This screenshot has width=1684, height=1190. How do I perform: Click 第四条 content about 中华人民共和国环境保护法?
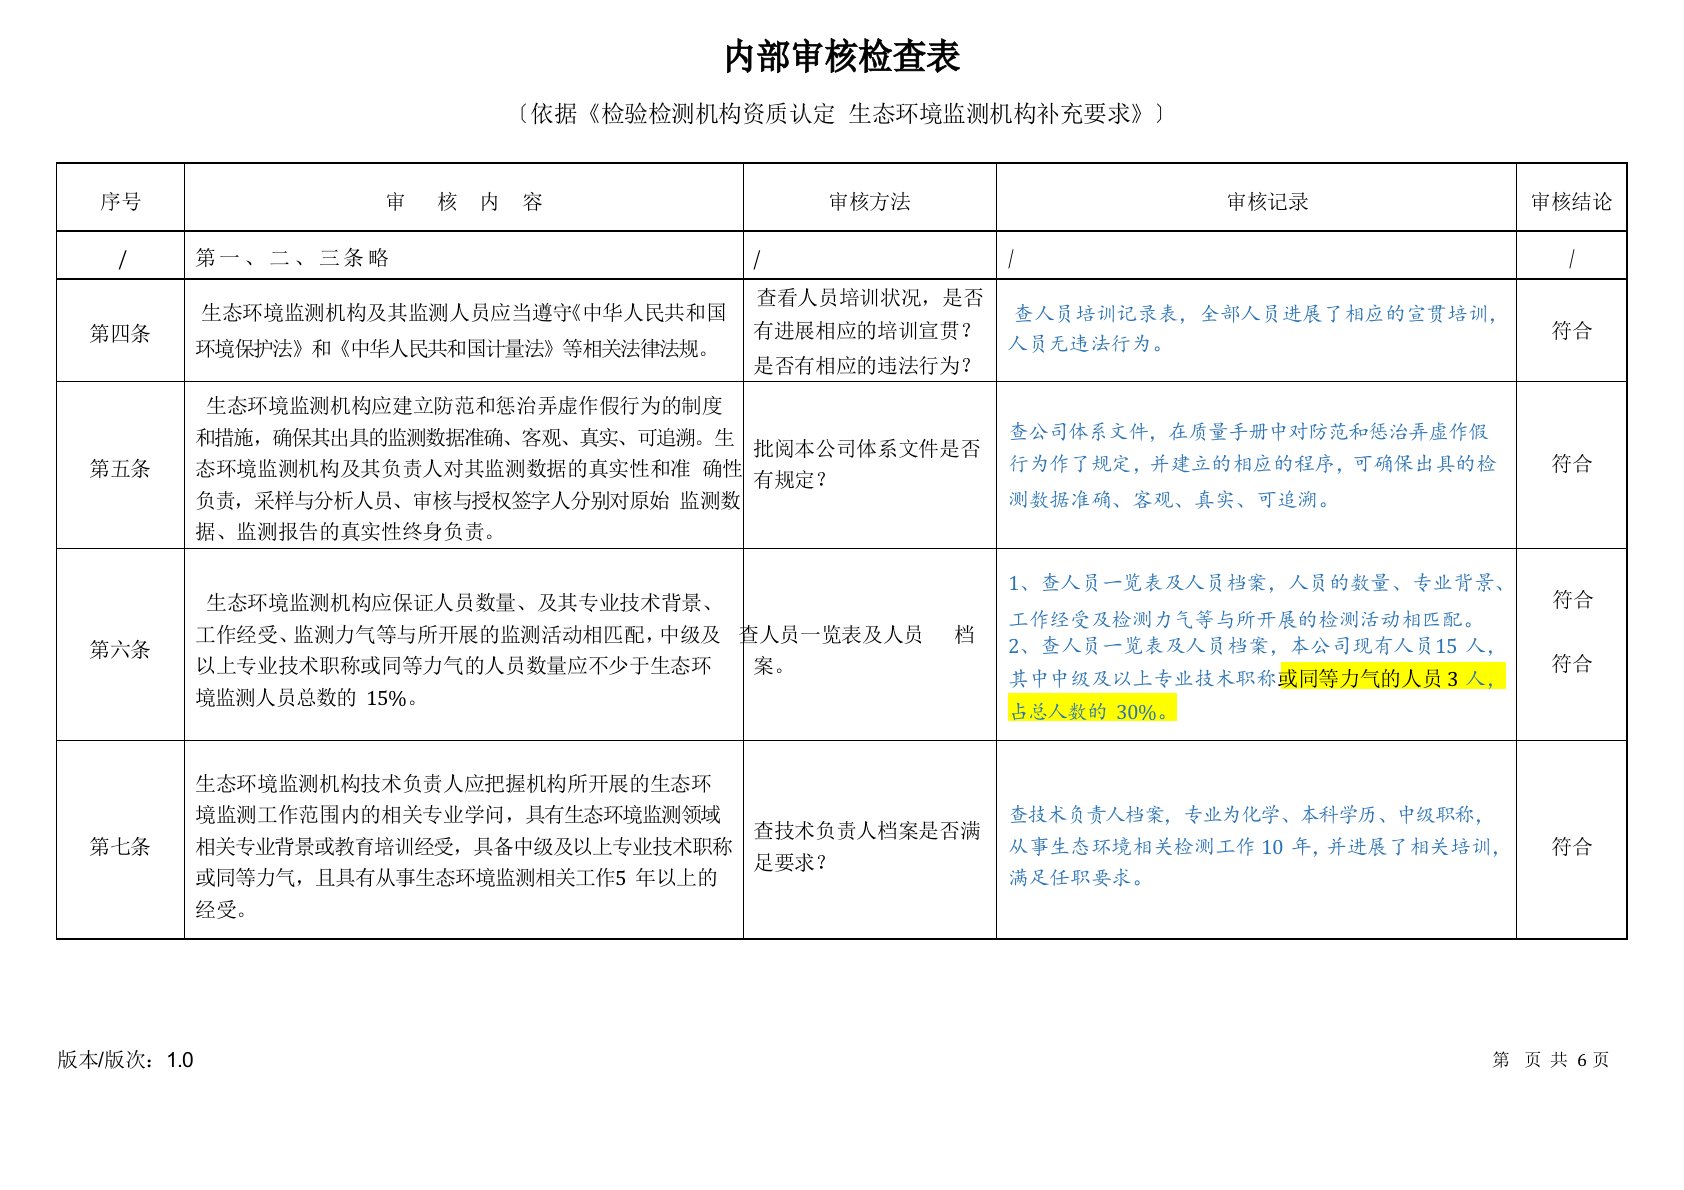point(461,331)
